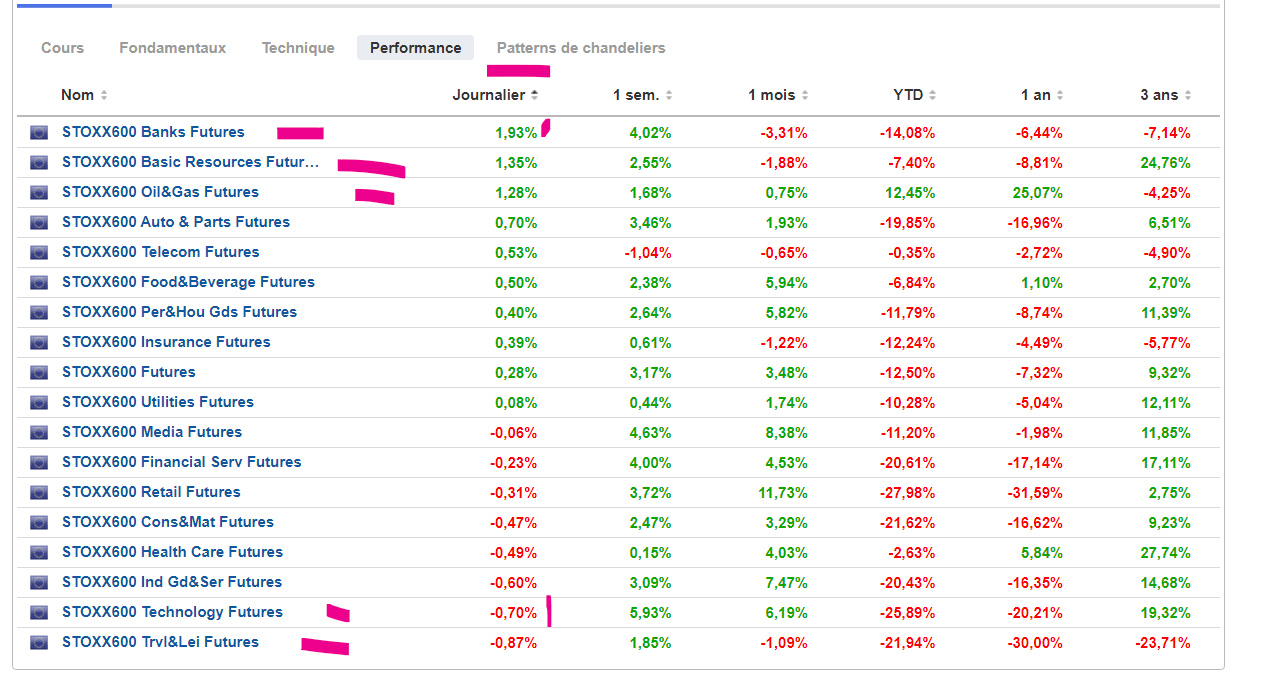Open the Fondamentaux tab
1265x681 pixels.
coord(172,48)
